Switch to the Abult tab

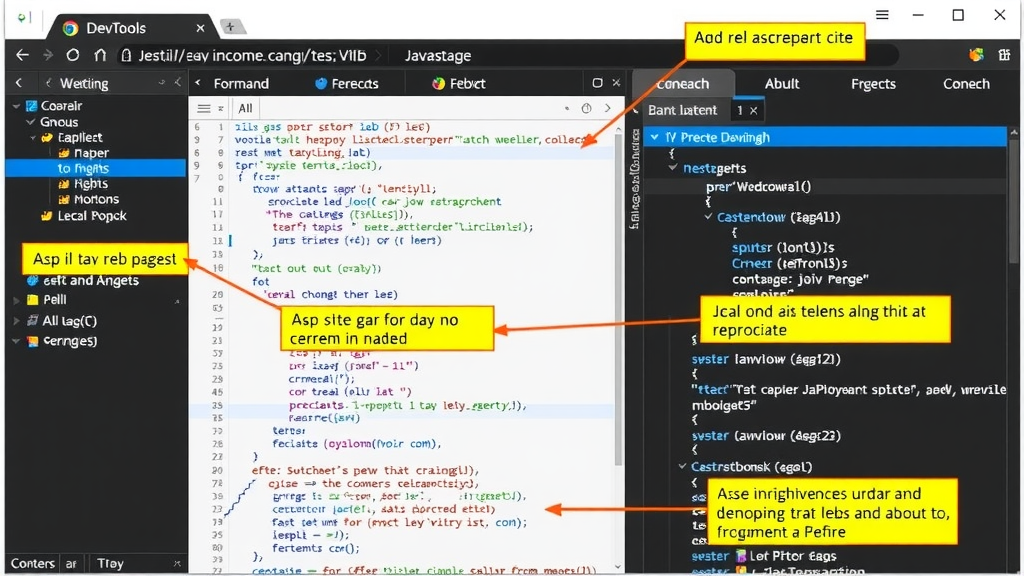click(782, 83)
